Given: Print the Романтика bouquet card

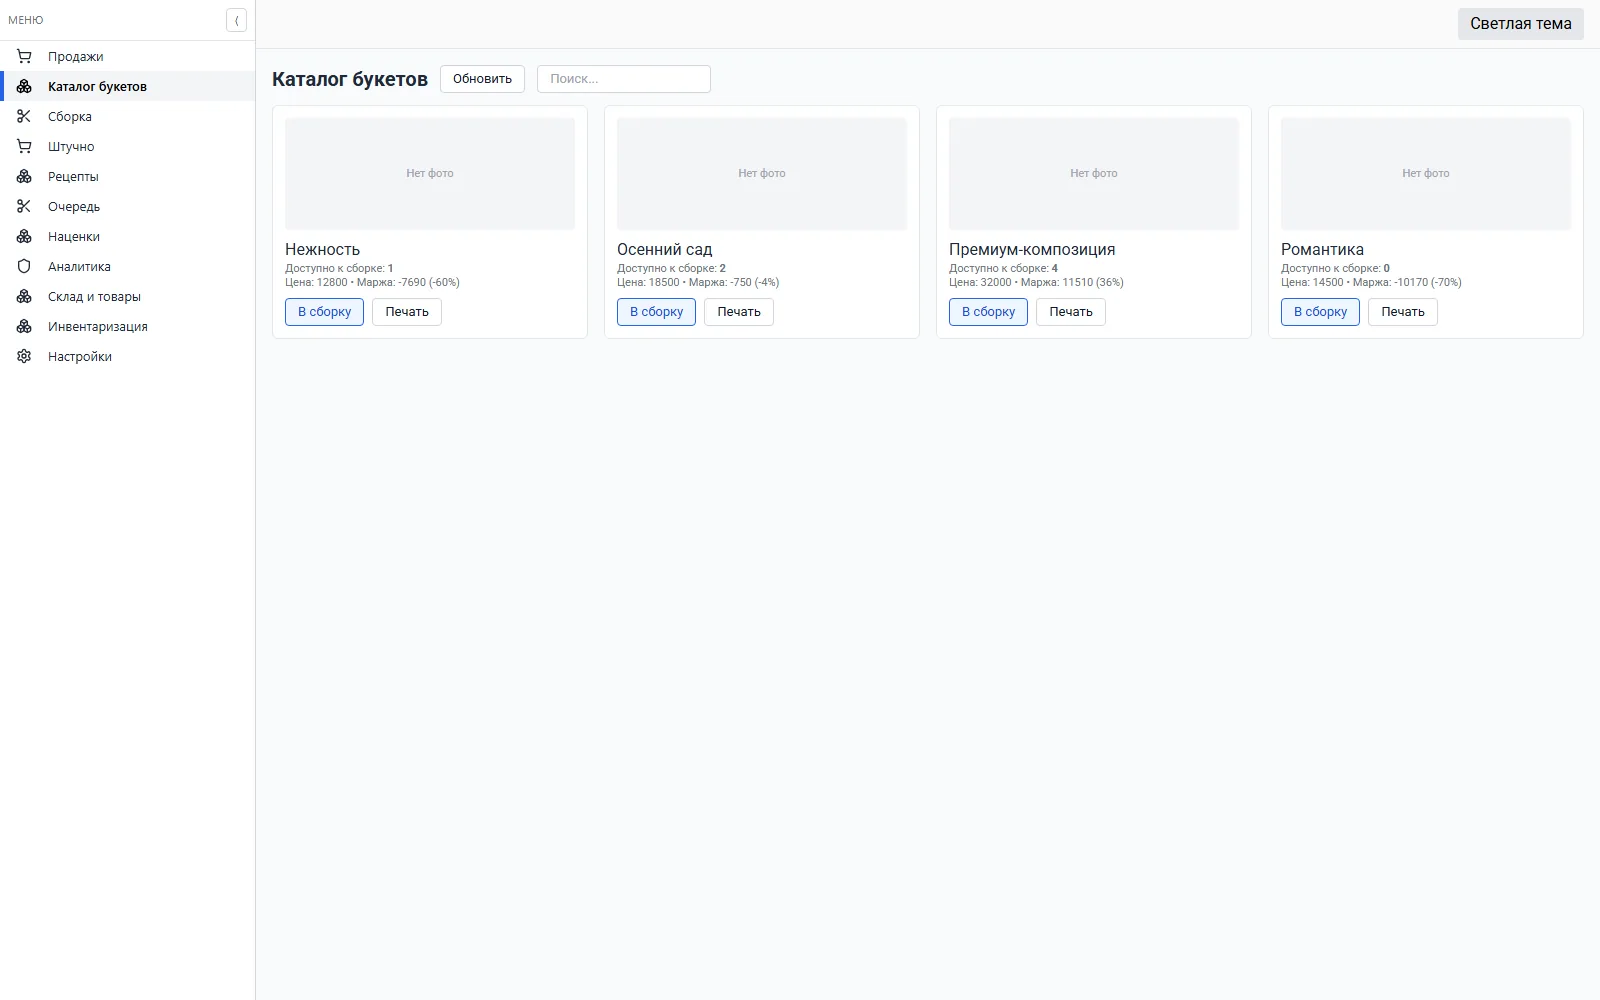Looking at the screenshot, I should click(x=1403, y=312).
